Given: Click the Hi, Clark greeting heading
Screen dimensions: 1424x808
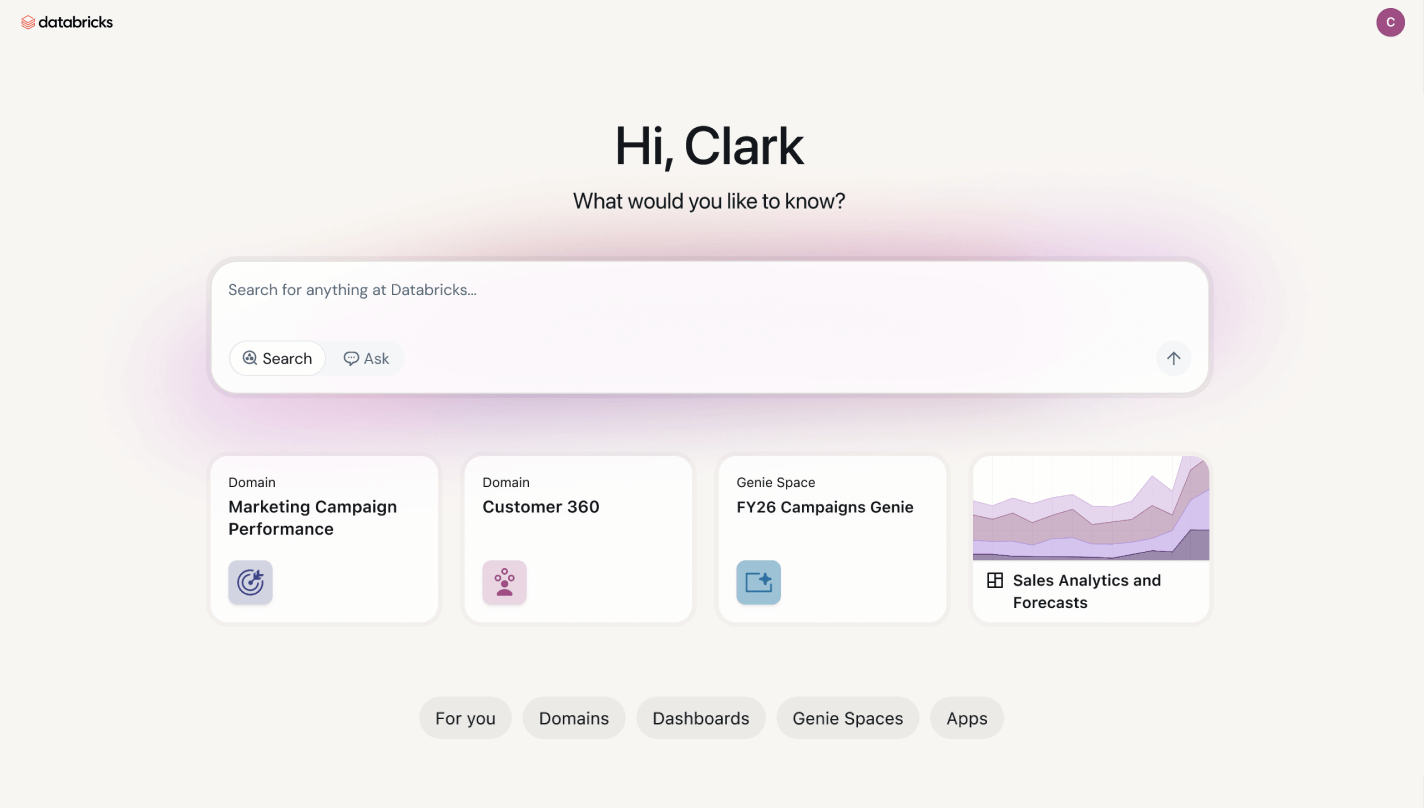Looking at the screenshot, I should click(x=709, y=146).
